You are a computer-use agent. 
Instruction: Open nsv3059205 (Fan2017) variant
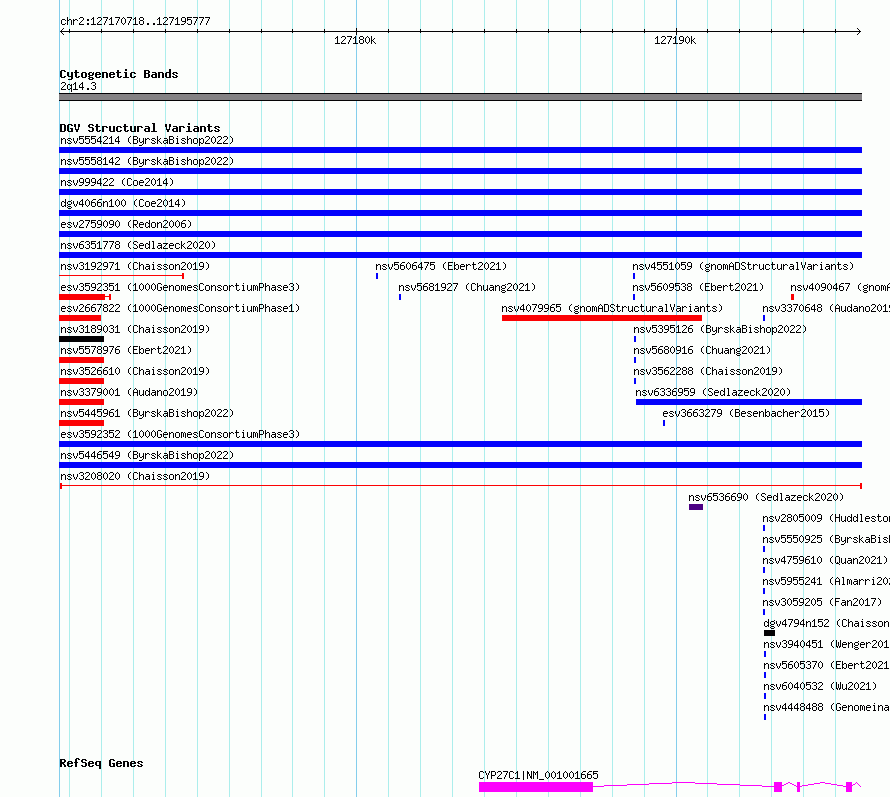click(822, 602)
